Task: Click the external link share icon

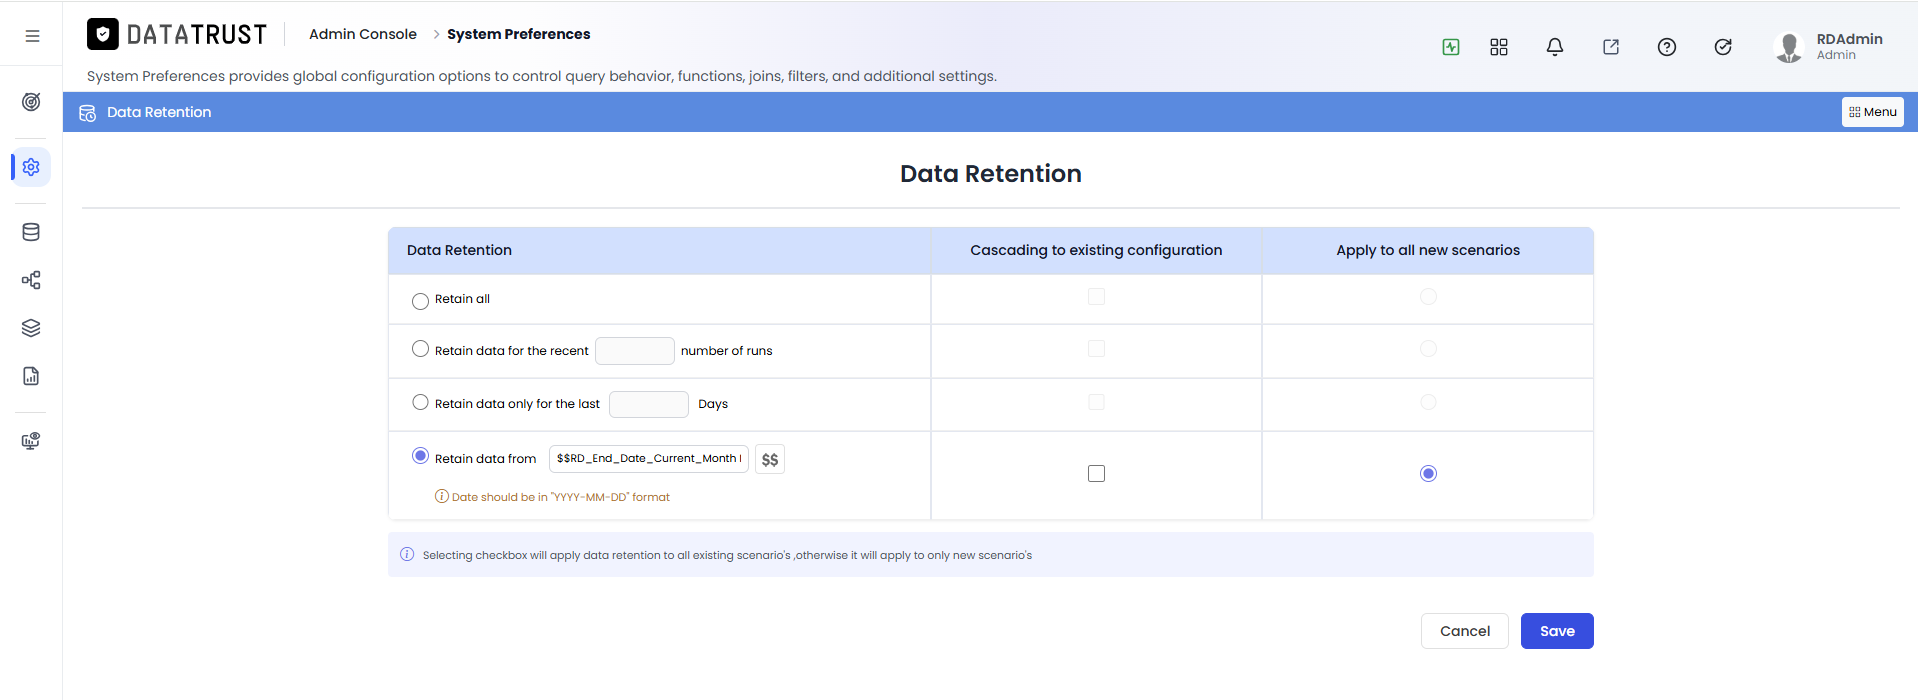Action: tap(1611, 47)
